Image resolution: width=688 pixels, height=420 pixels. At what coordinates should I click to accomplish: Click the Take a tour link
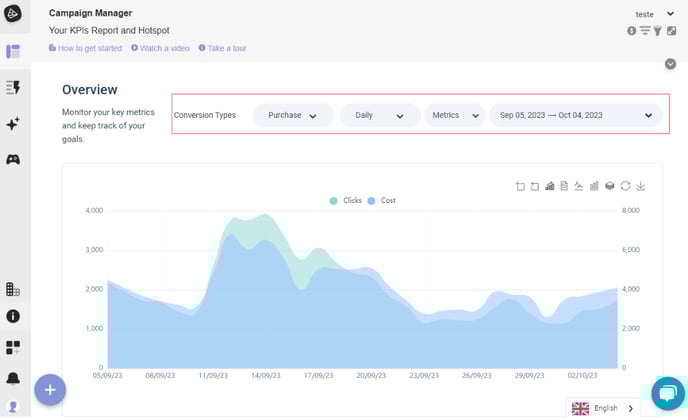(x=222, y=48)
